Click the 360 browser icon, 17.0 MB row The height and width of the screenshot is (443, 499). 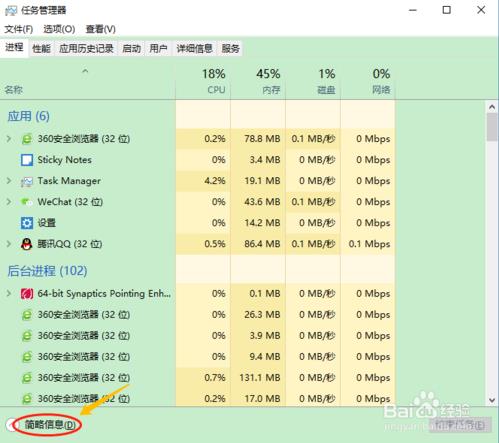(27, 399)
